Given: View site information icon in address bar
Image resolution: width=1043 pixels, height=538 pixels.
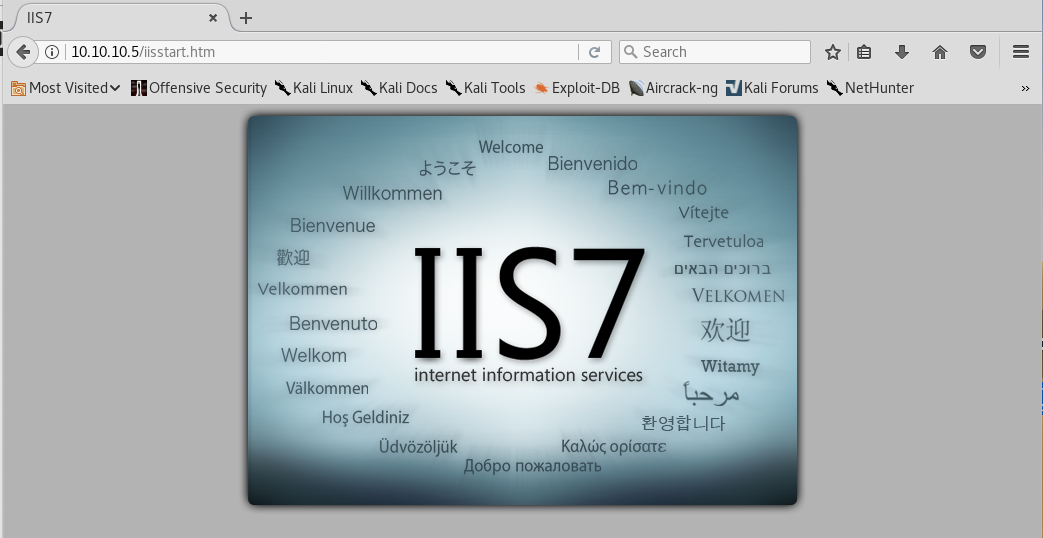Looking at the screenshot, I should coord(53,52).
